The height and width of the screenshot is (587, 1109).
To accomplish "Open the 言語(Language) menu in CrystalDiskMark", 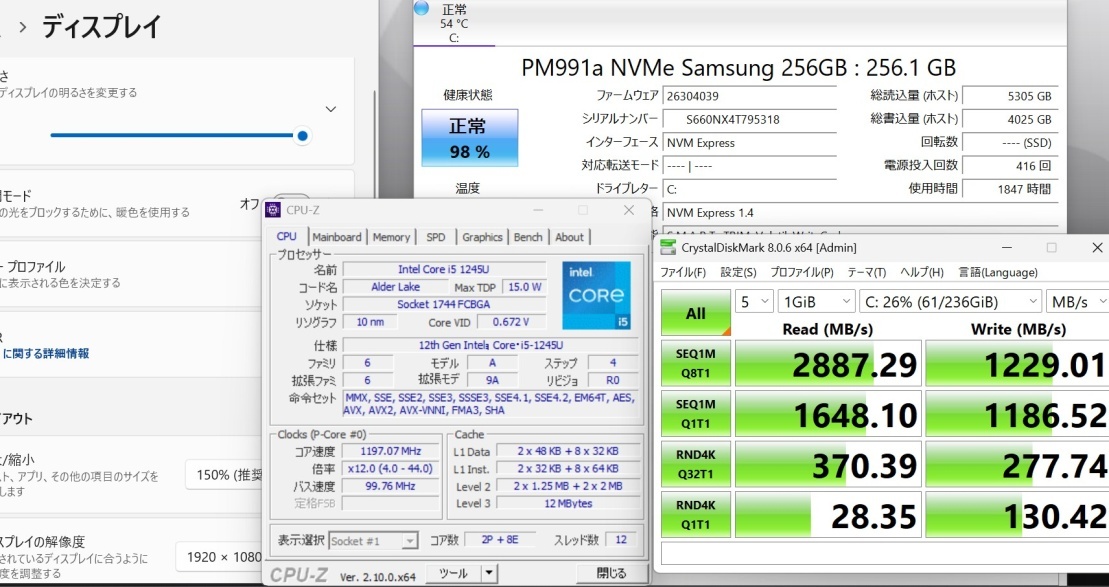I will pos(998,272).
